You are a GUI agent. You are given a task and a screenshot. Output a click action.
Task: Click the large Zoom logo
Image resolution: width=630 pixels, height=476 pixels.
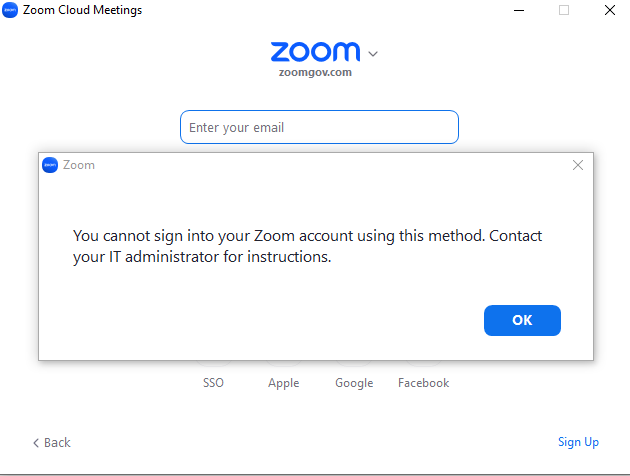click(315, 52)
